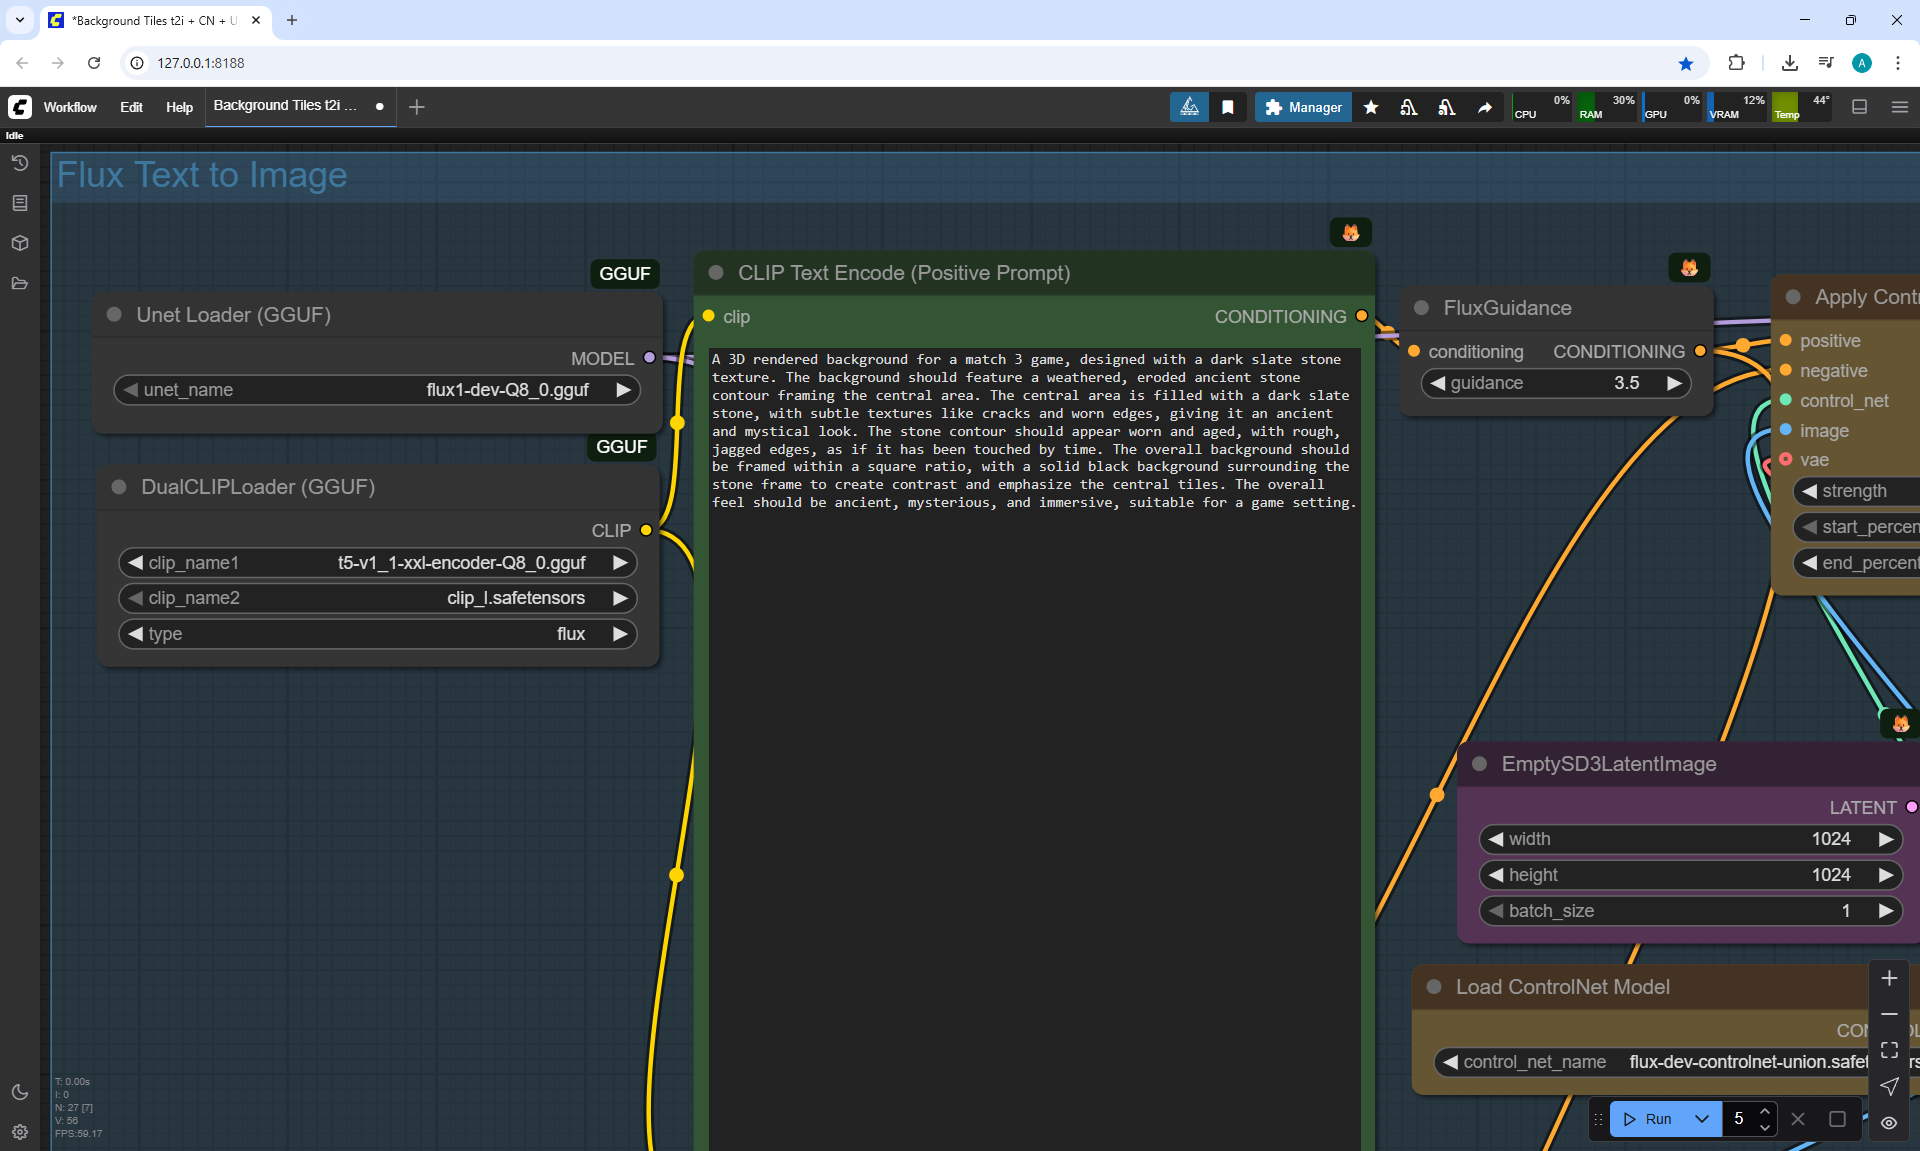
Task: Click the star favorites icon beside Manager
Action: pyautogui.click(x=1371, y=107)
